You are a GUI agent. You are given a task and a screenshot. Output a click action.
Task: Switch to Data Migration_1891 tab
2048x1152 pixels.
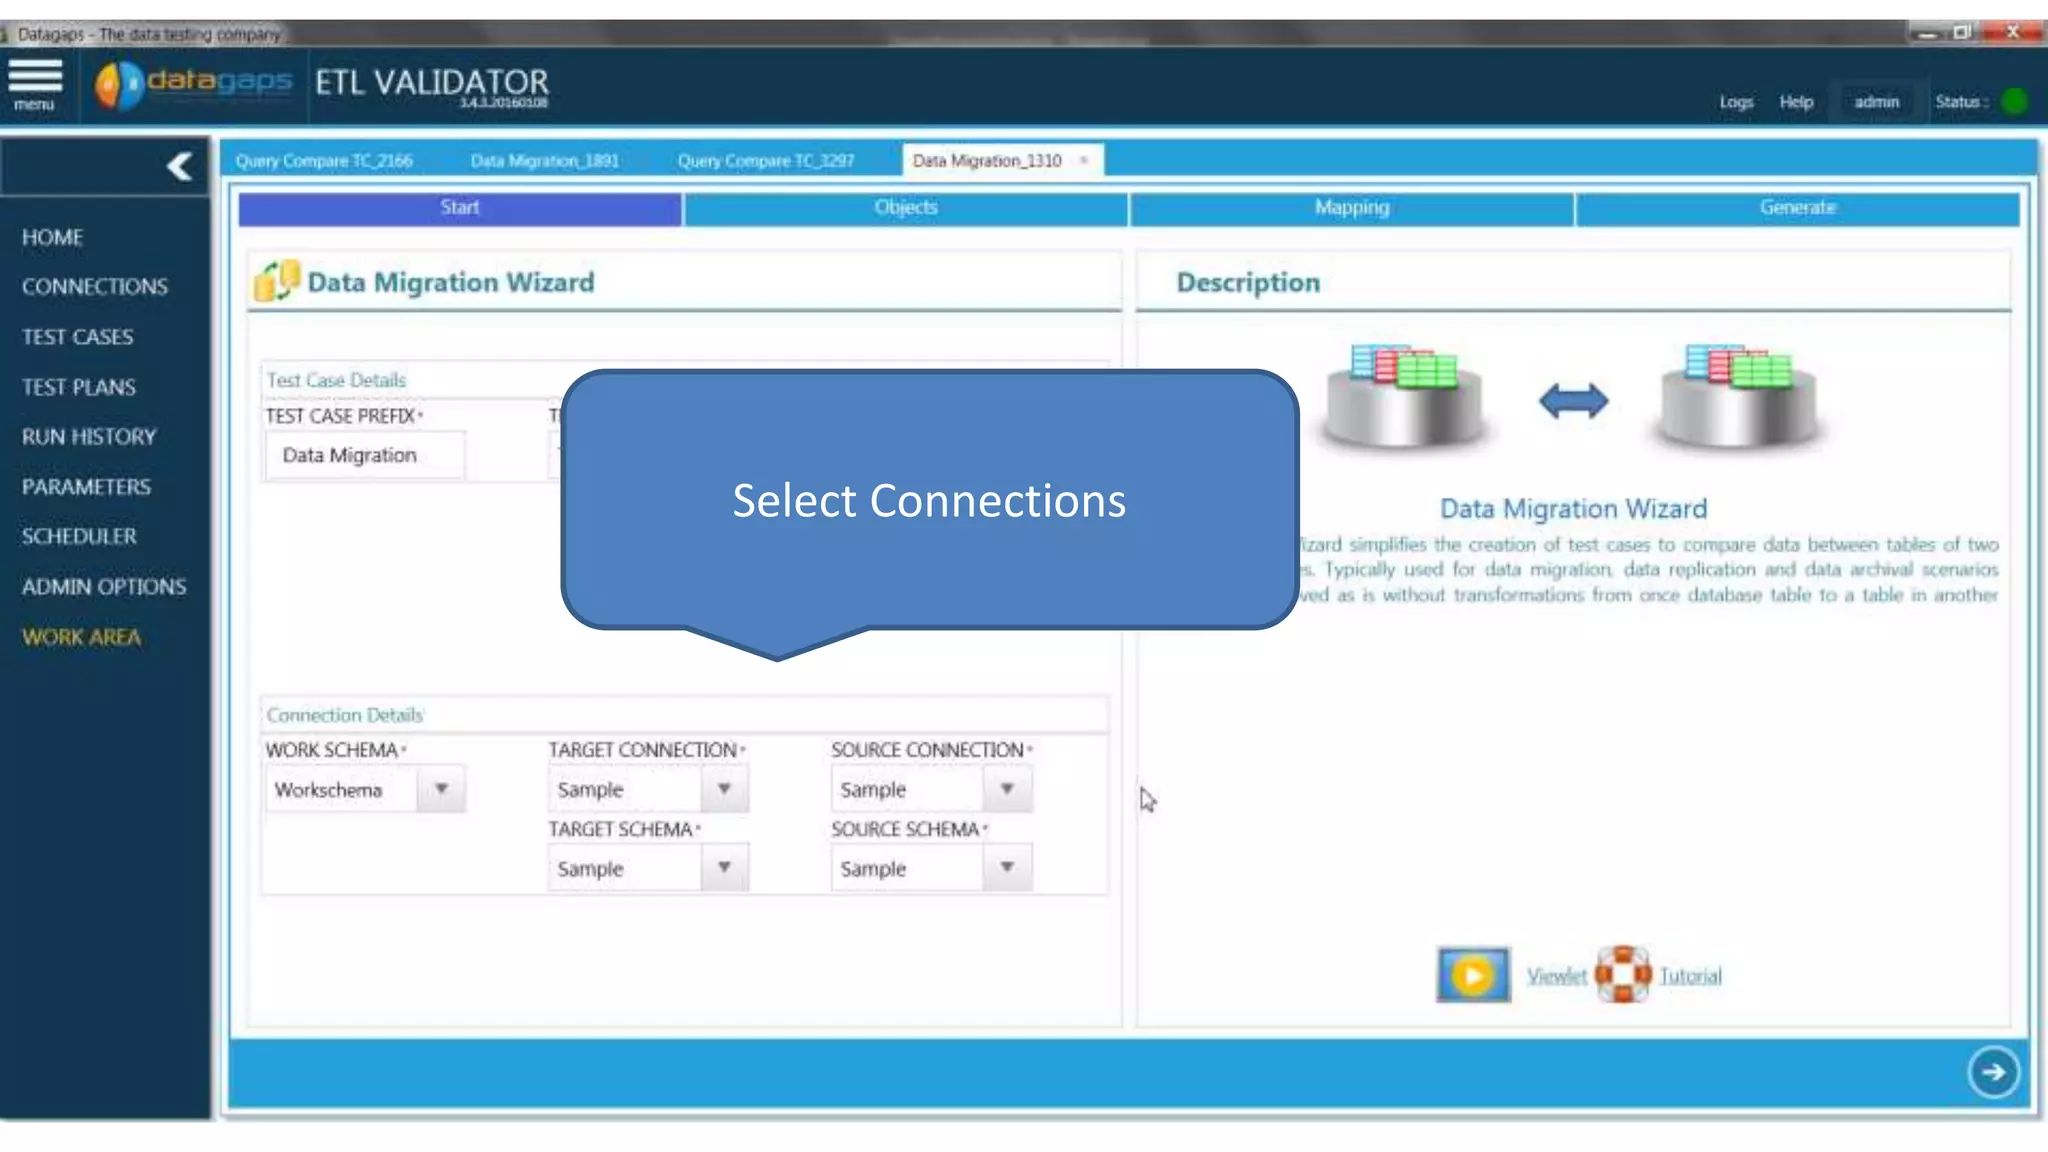[545, 160]
